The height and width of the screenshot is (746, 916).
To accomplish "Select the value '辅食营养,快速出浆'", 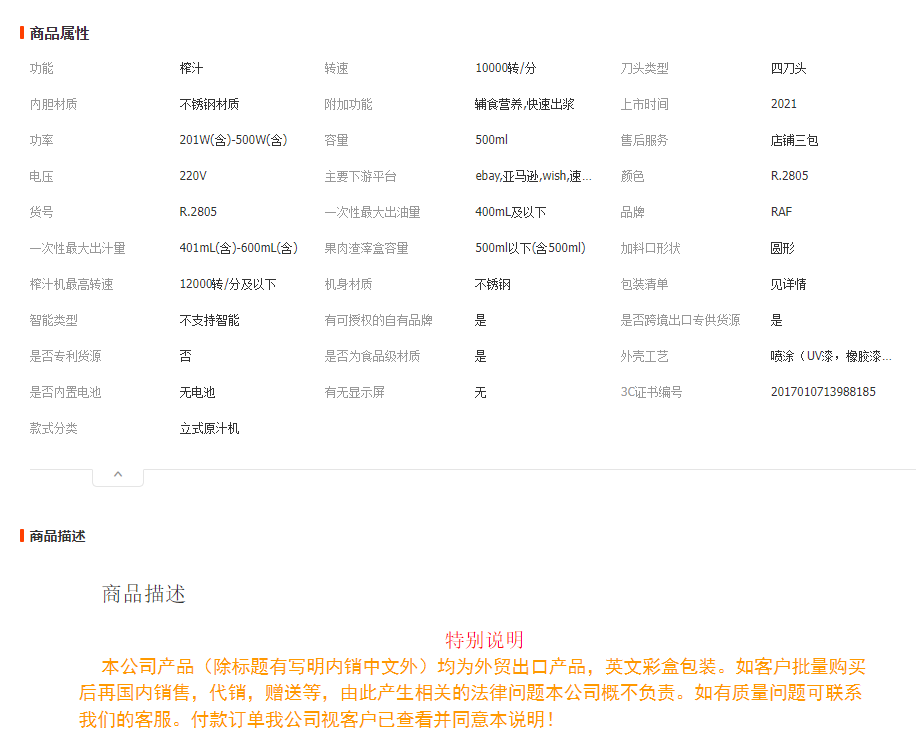I will tap(525, 105).
